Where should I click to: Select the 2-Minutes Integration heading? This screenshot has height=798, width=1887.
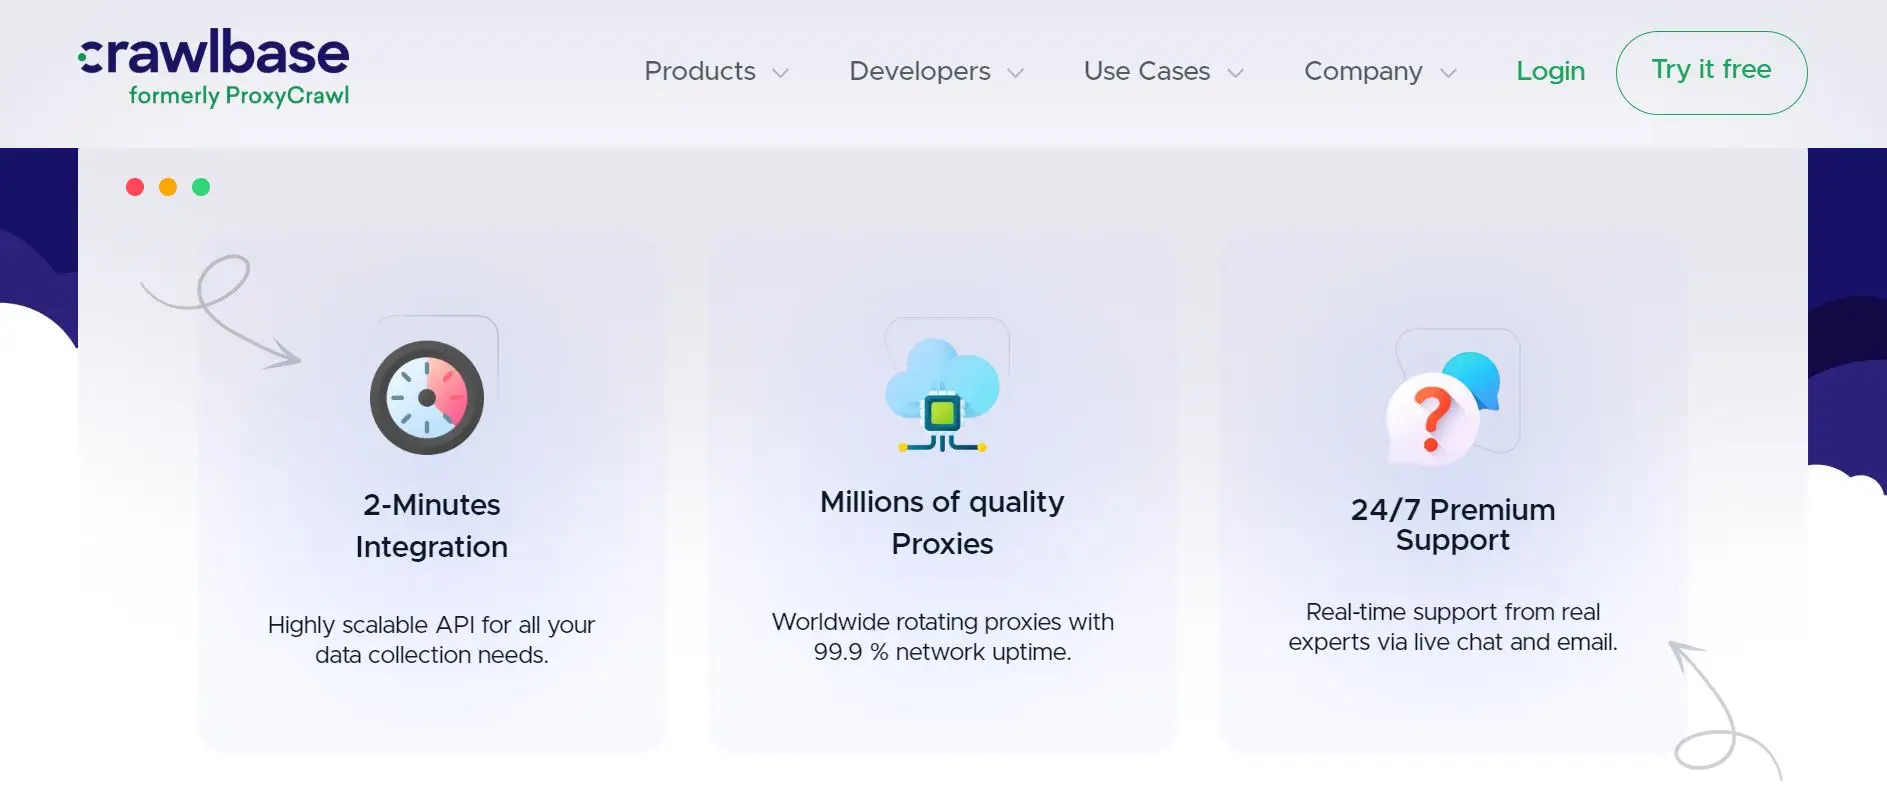(432, 526)
